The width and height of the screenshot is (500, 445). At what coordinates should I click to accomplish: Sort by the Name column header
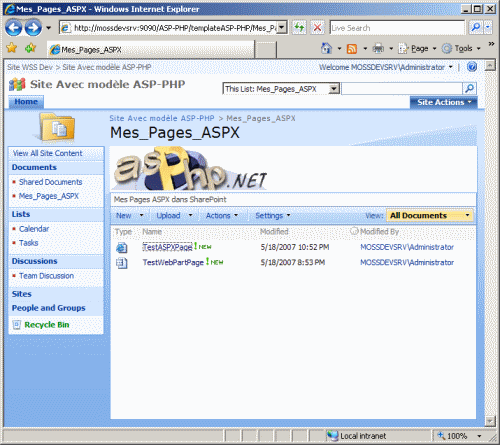152,232
